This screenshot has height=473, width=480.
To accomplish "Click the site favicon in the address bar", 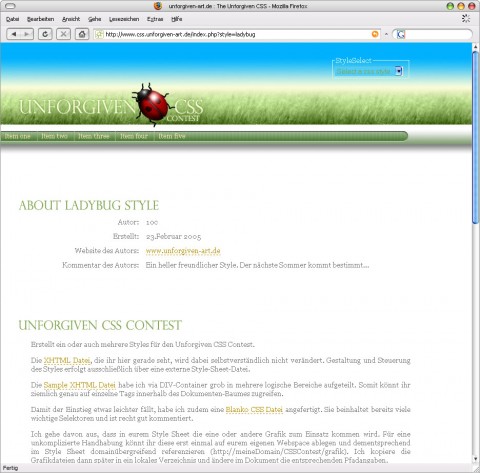I will (x=99, y=34).
